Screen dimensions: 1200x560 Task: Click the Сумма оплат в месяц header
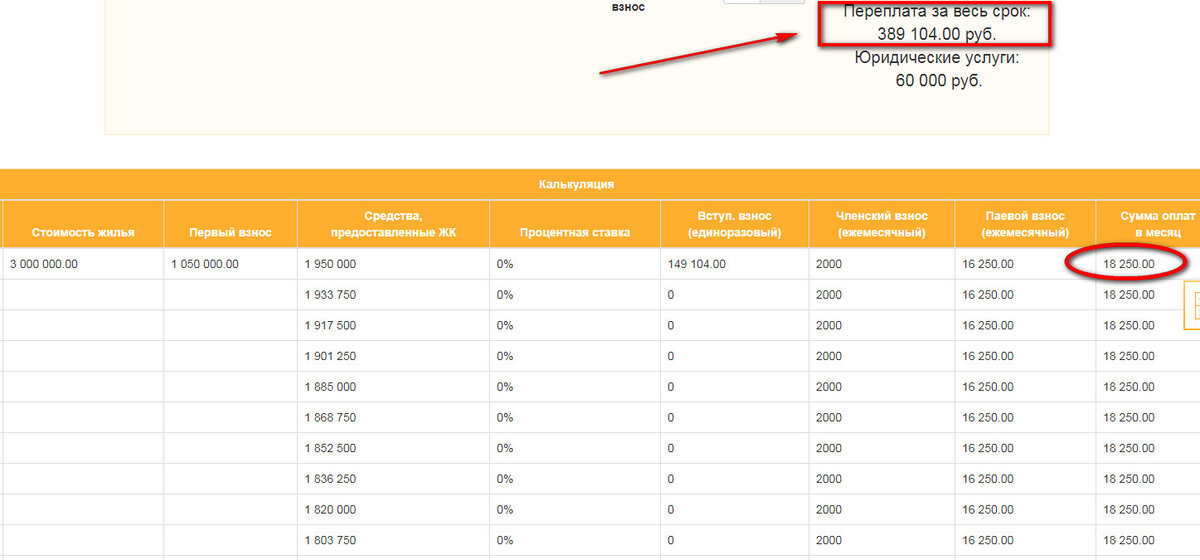(1148, 224)
